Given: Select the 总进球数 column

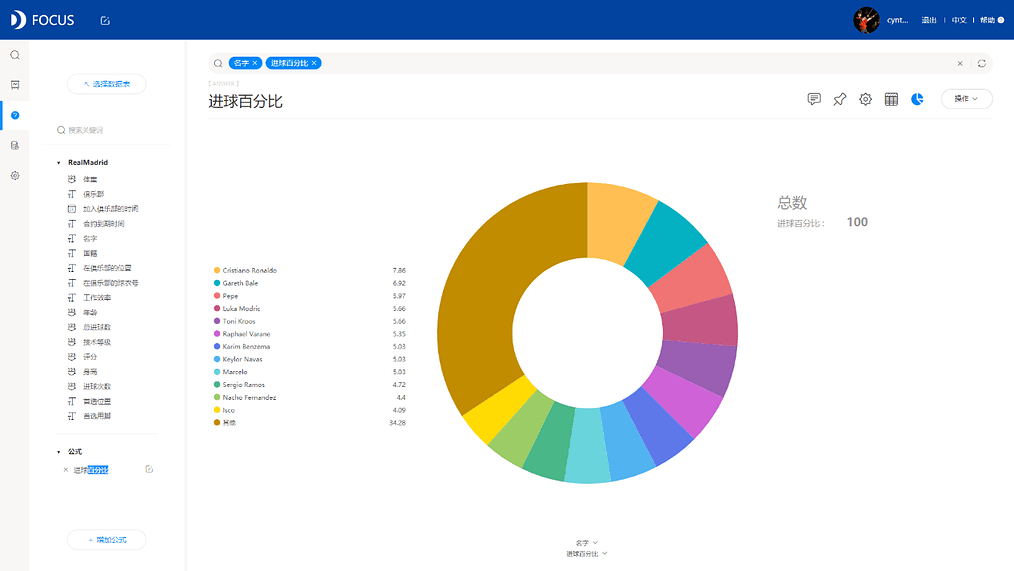Looking at the screenshot, I should [97, 328].
